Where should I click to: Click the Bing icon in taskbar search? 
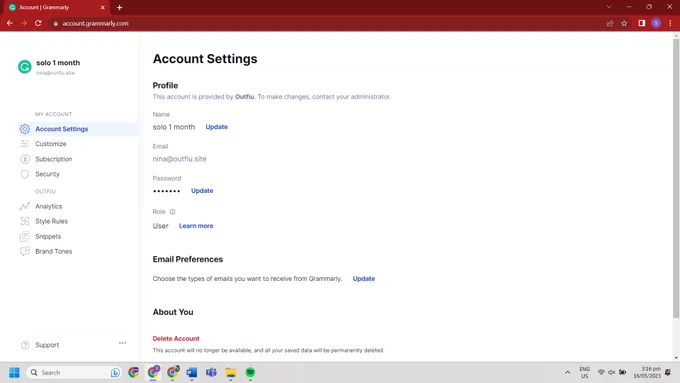click(115, 373)
